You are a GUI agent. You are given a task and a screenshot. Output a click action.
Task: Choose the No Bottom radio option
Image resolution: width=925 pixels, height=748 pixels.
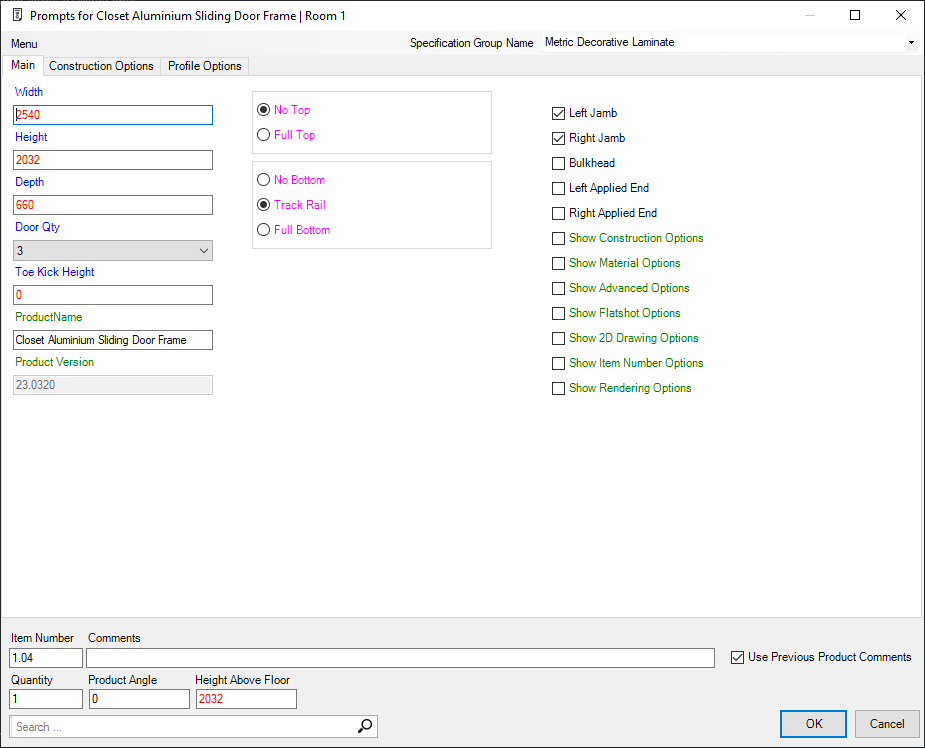click(x=264, y=180)
